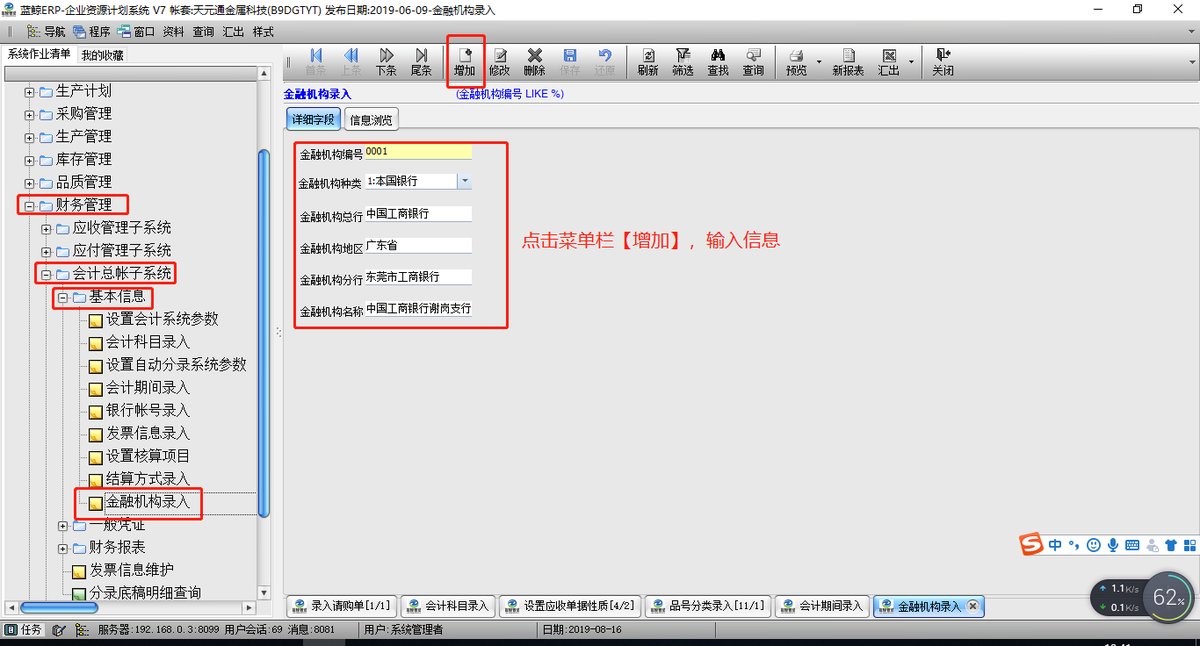Switch to 系统作业清单 tab
The image size is (1200, 646).
pyautogui.click(x=39, y=54)
